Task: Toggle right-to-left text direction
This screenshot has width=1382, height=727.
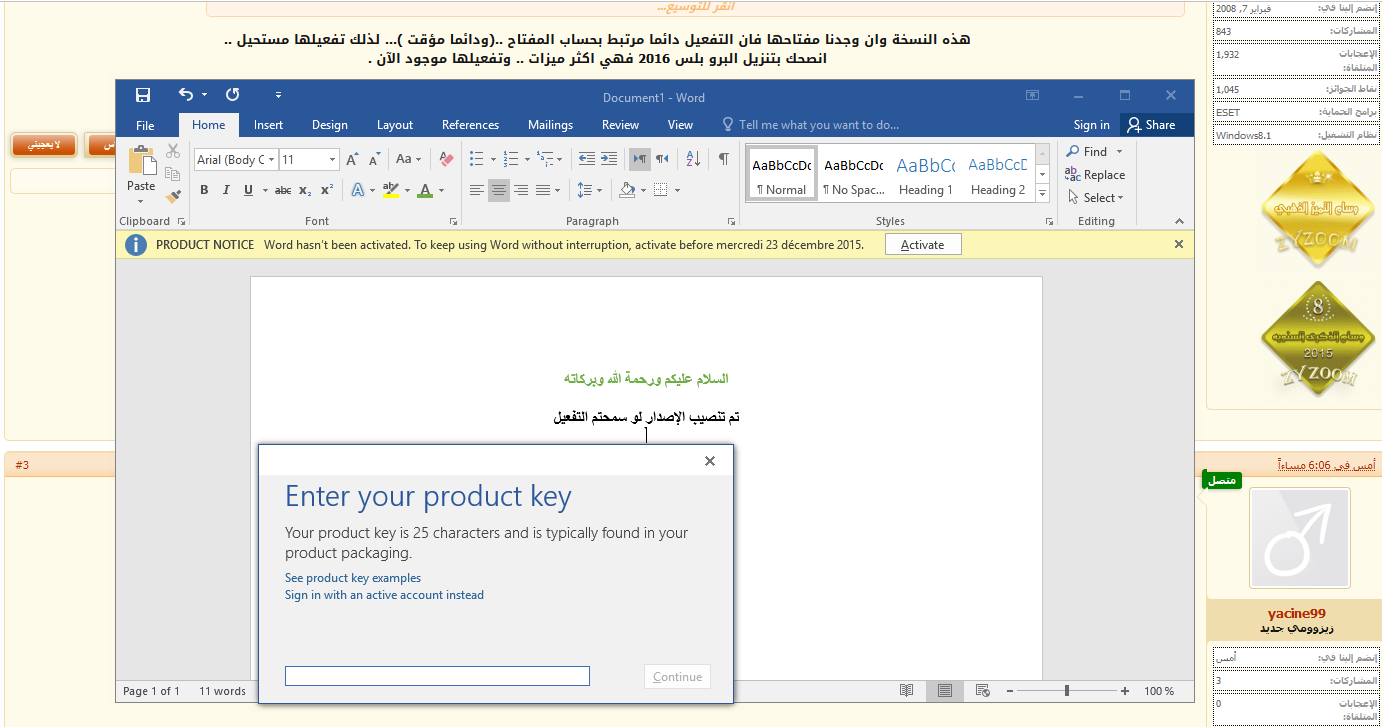Action: (662, 159)
